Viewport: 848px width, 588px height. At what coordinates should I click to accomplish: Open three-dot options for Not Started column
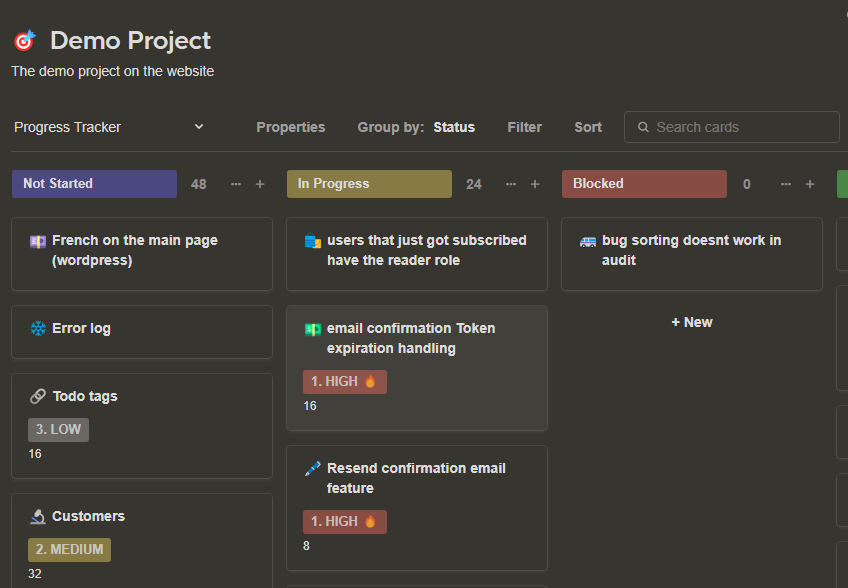coord(236,184)
